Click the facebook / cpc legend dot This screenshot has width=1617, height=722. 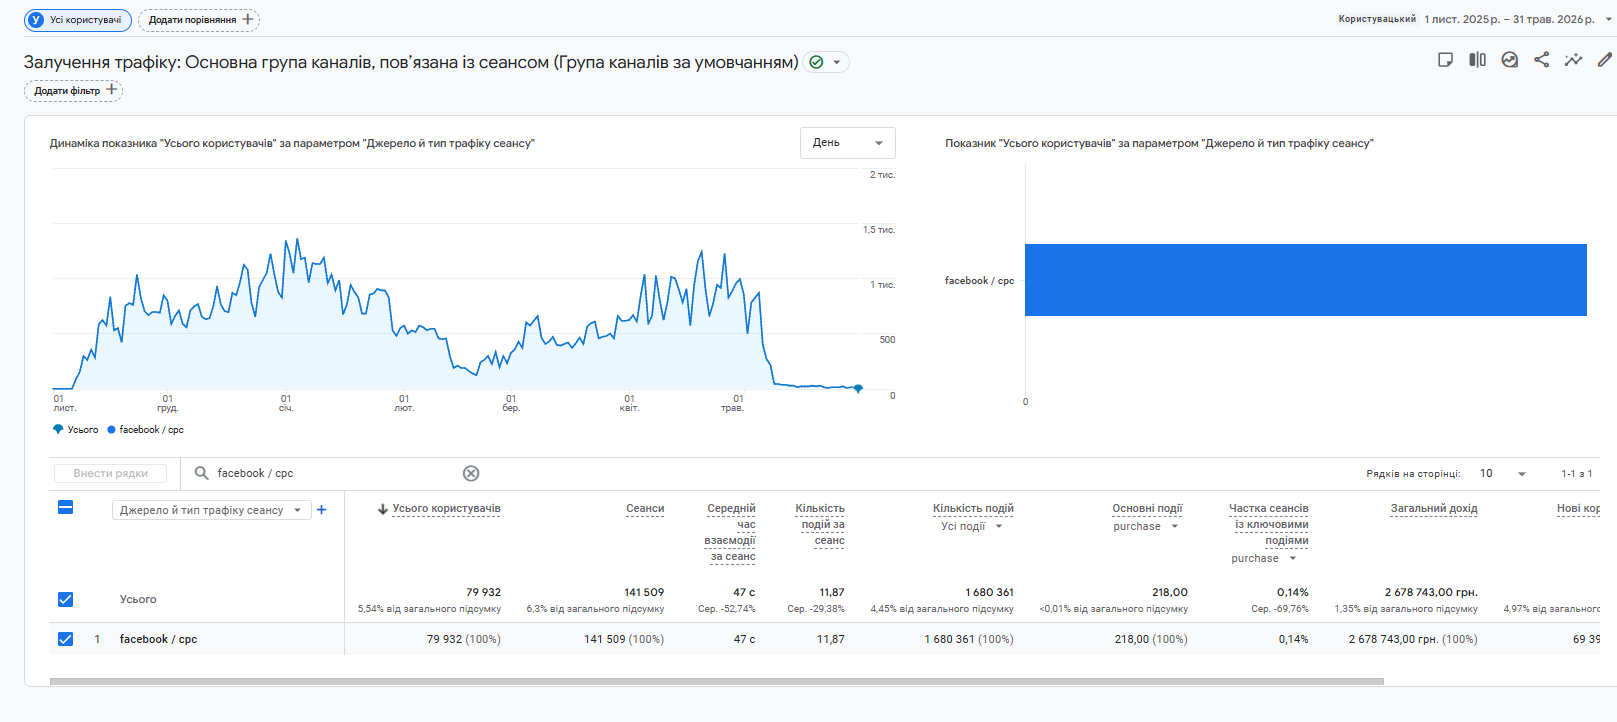click(111, 430)
